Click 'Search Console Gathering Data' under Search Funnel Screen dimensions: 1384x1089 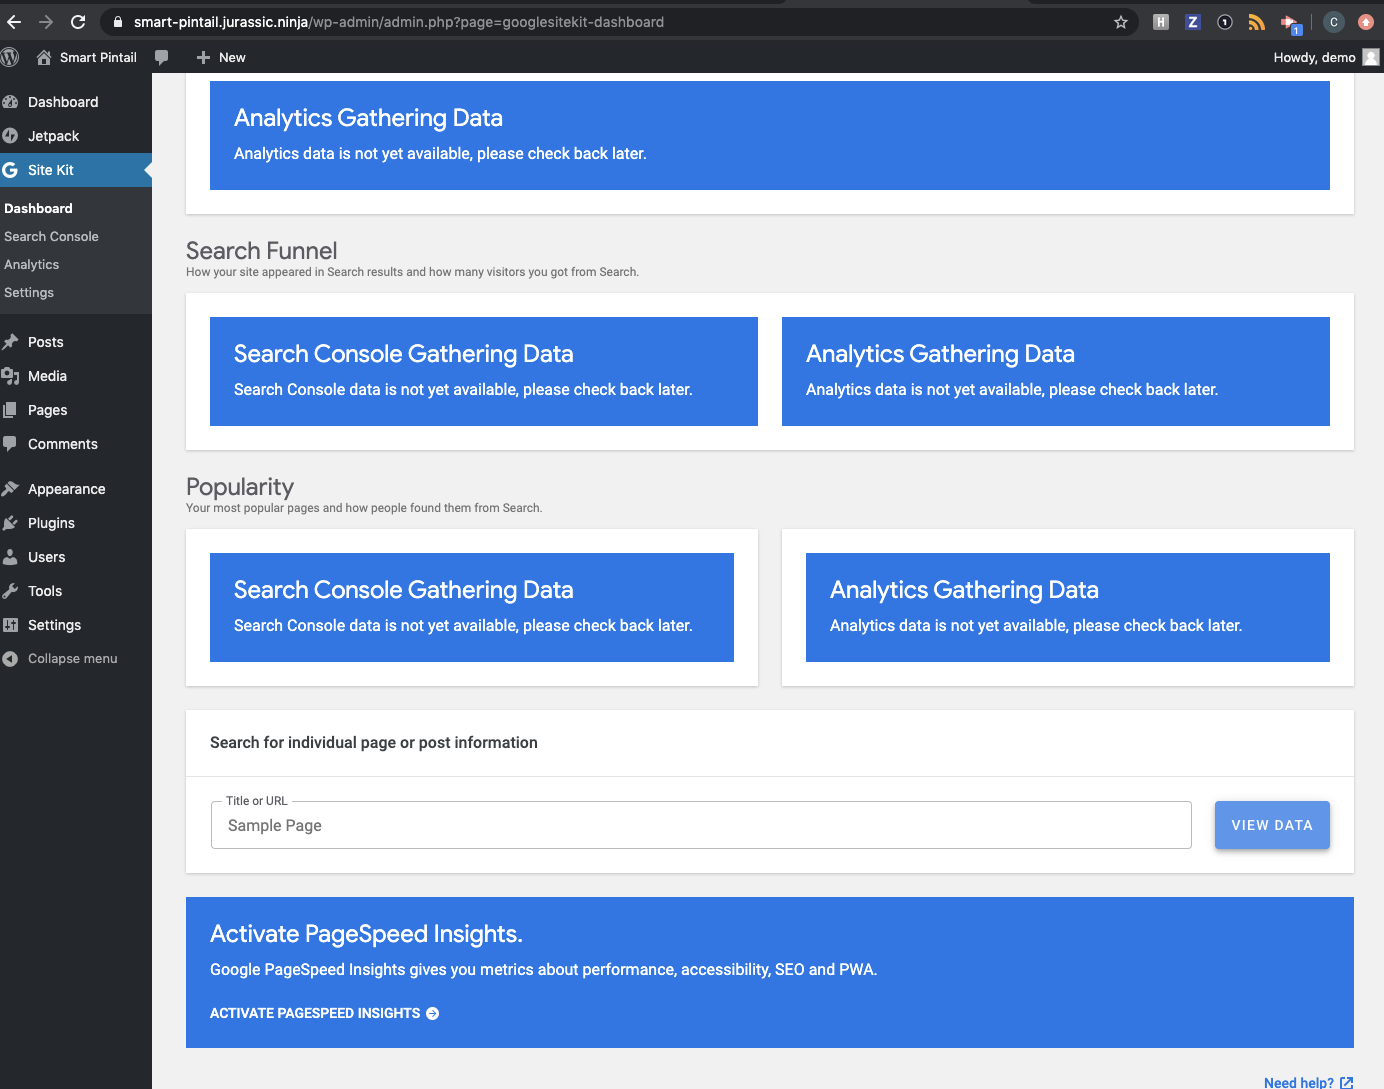[404, 354]
